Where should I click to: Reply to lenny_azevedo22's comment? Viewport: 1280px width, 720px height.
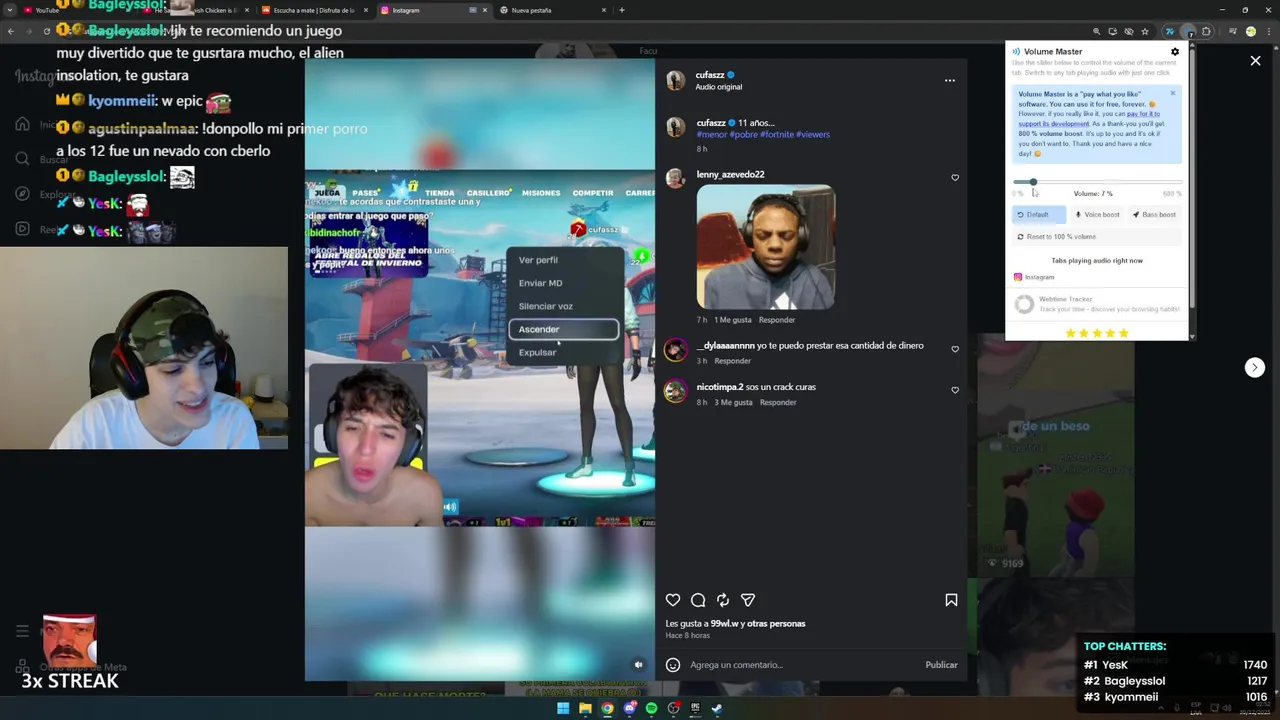[777, 320]
